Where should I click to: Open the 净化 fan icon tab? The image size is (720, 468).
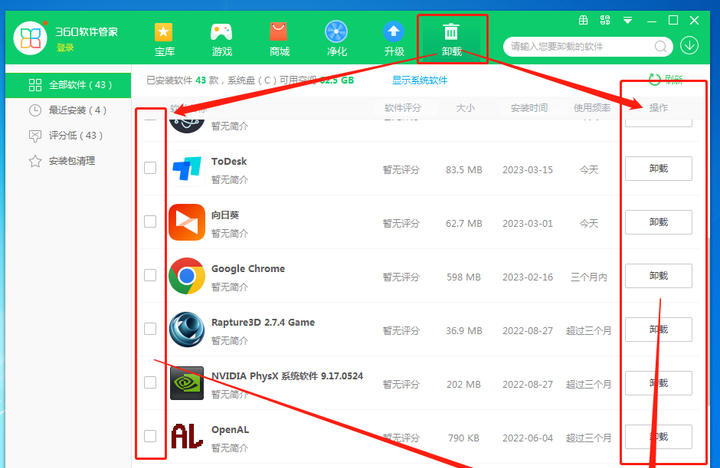point(336,39)
